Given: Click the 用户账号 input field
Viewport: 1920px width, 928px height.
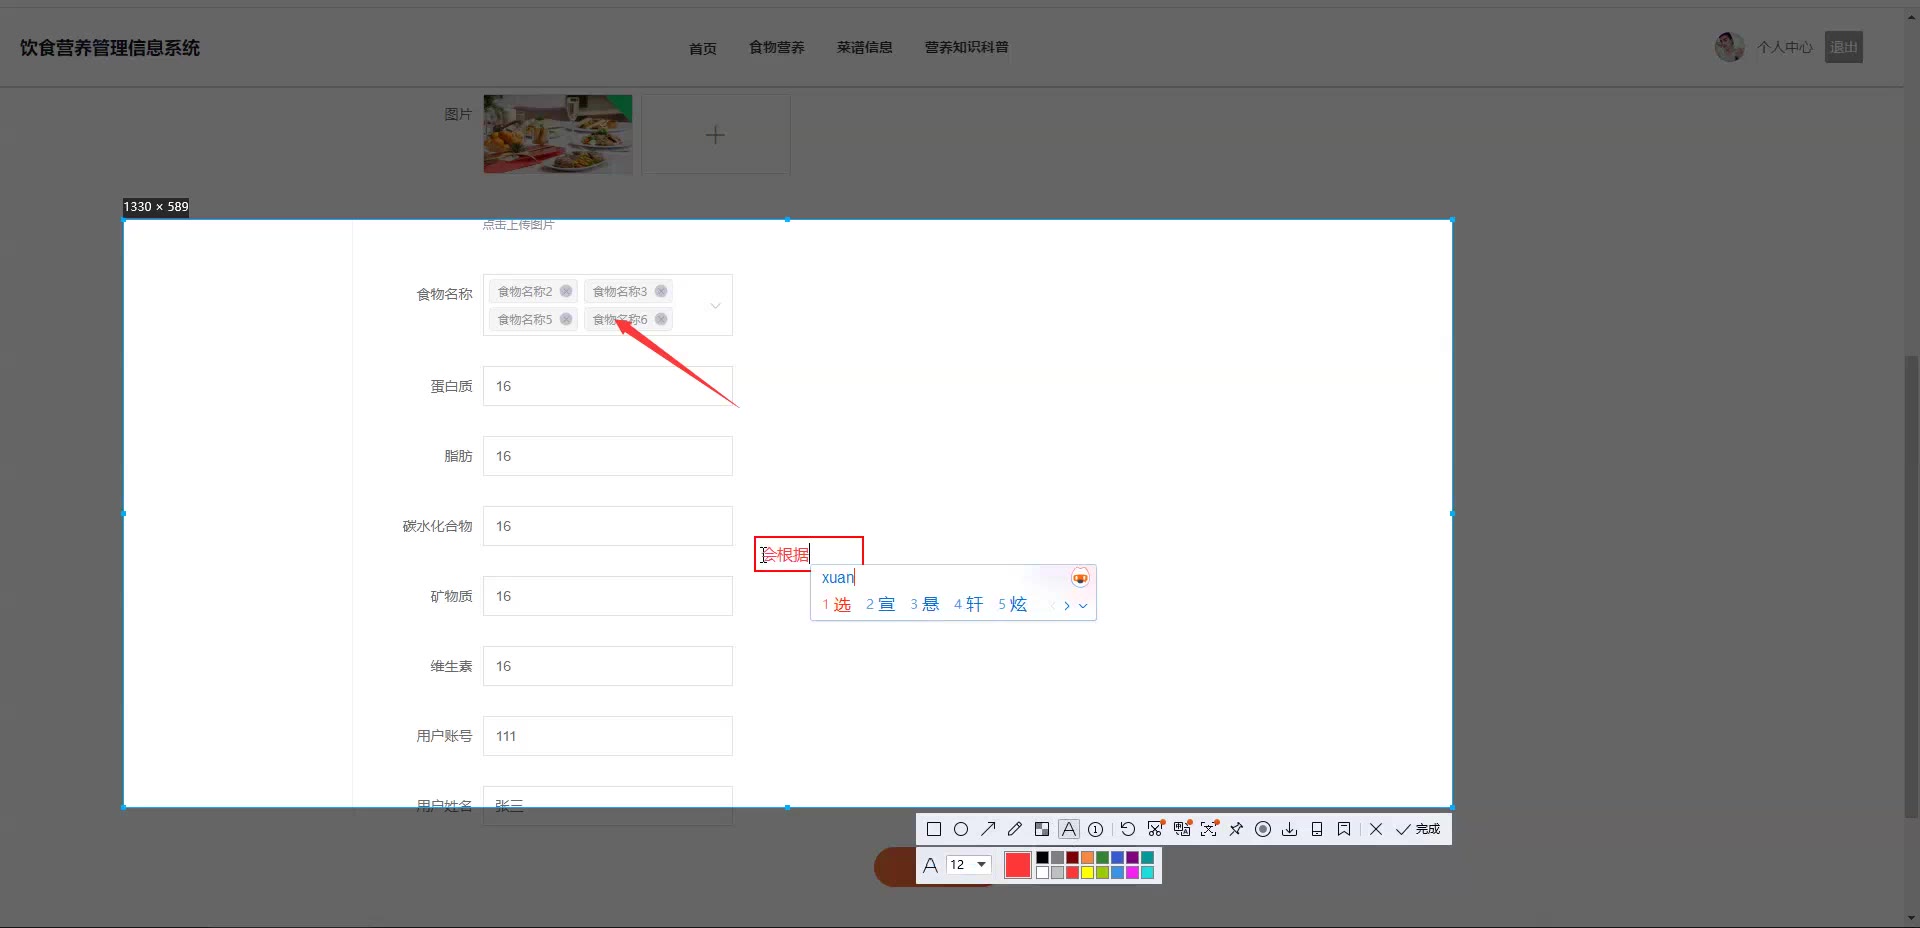Looking at the screenshot, I should click(608, 736).
